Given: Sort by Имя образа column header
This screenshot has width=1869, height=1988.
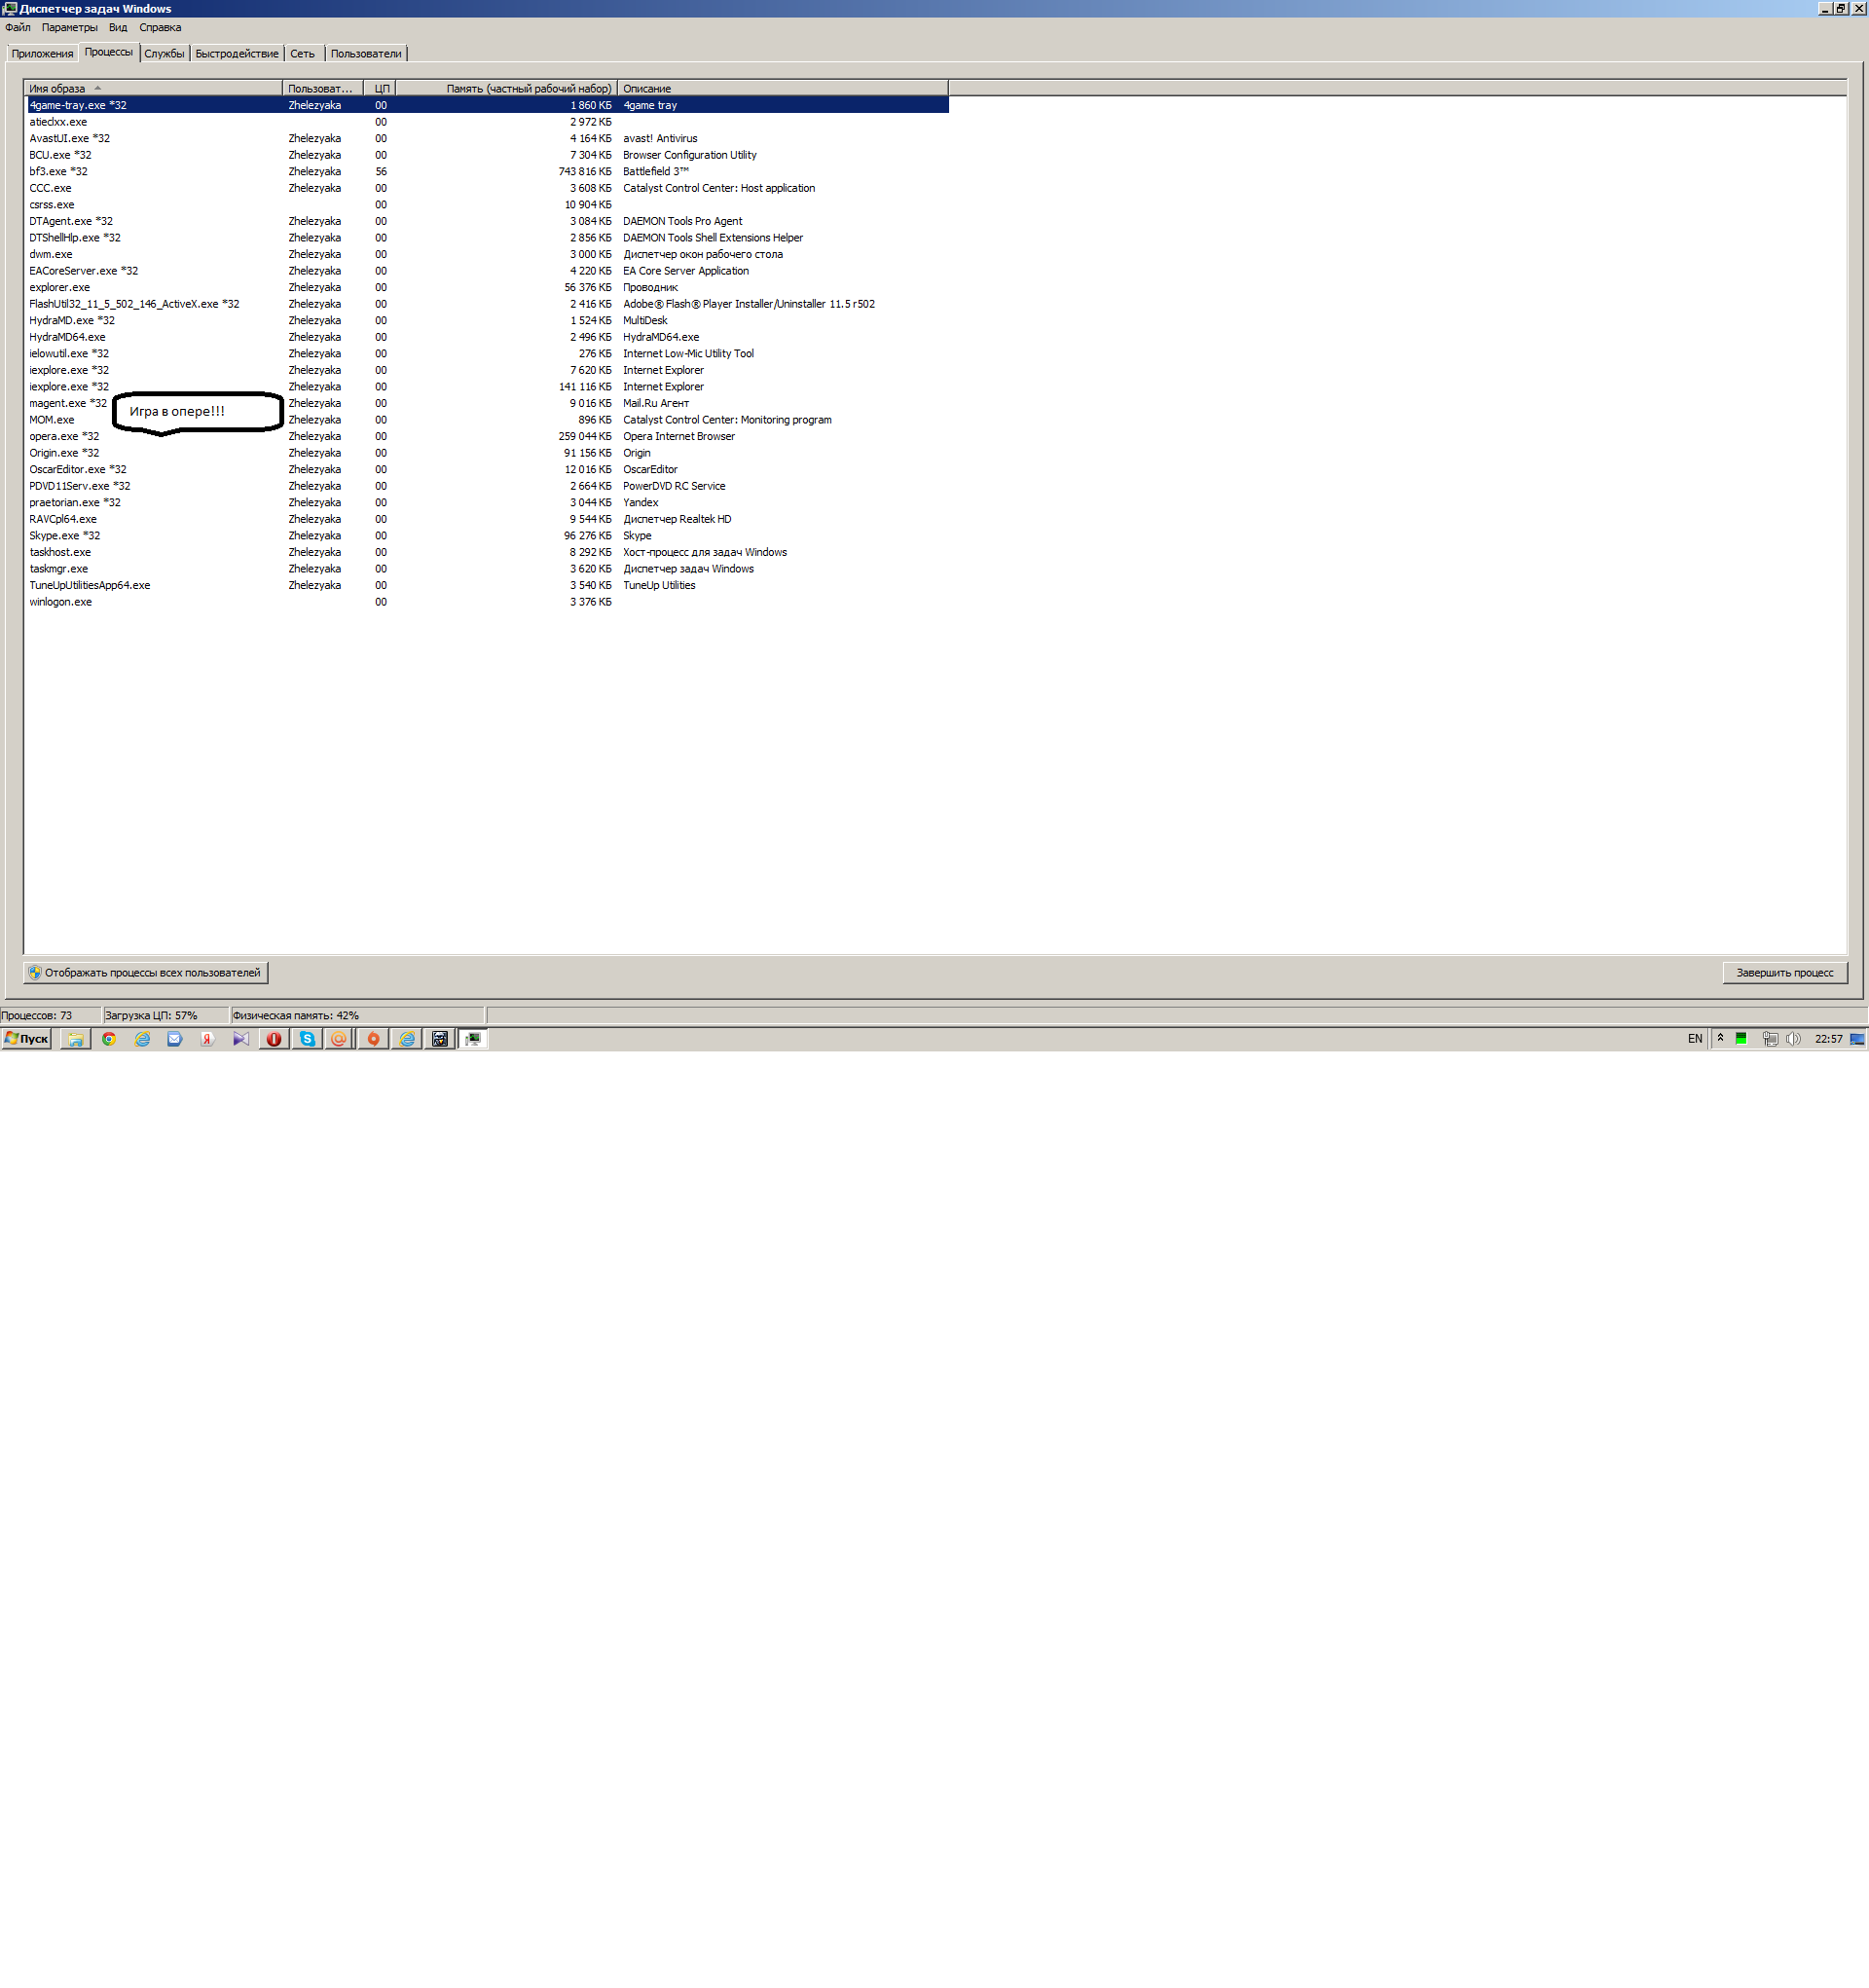Looking at the screenshot, I should [x=153, y=89].
